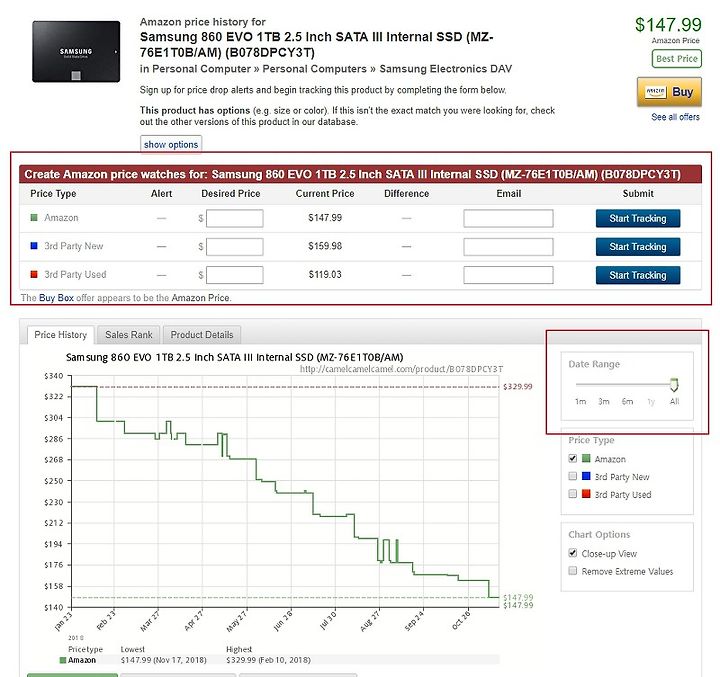This screenshot has width=720, height=677.
Task: Enable the 3rd Party New chart checkbox
Action: pyautogui.click(x=573, y=476)
